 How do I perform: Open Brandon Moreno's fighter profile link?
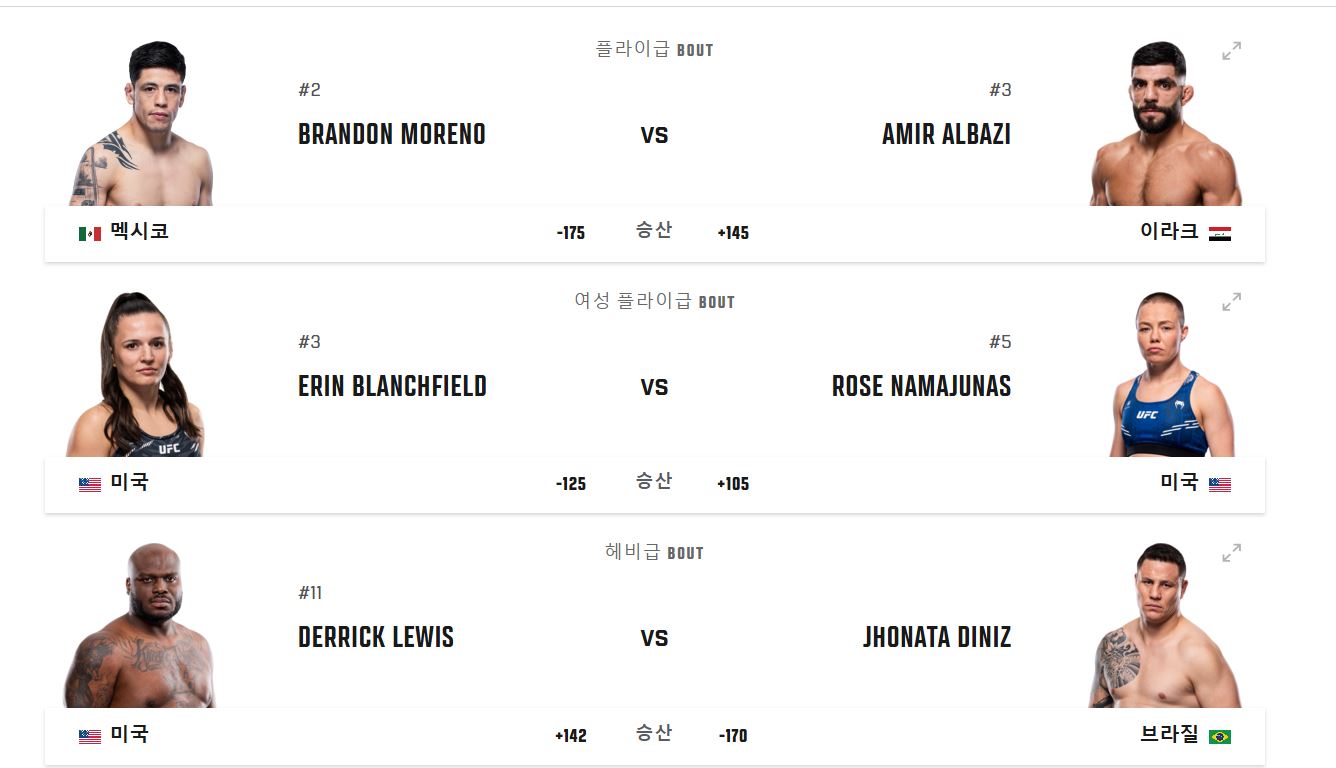pyautogui.click(x=392, y=135)
